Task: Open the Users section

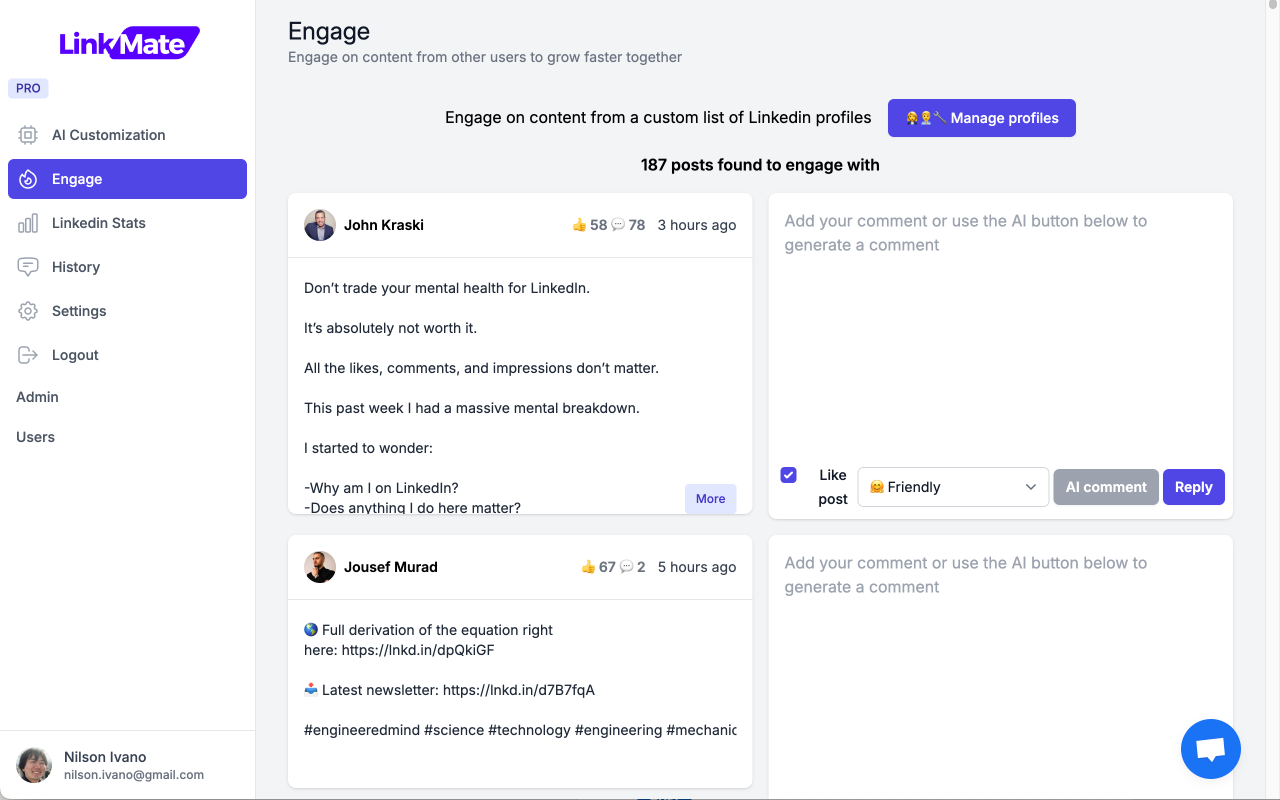Action: (x=35, y=437)
